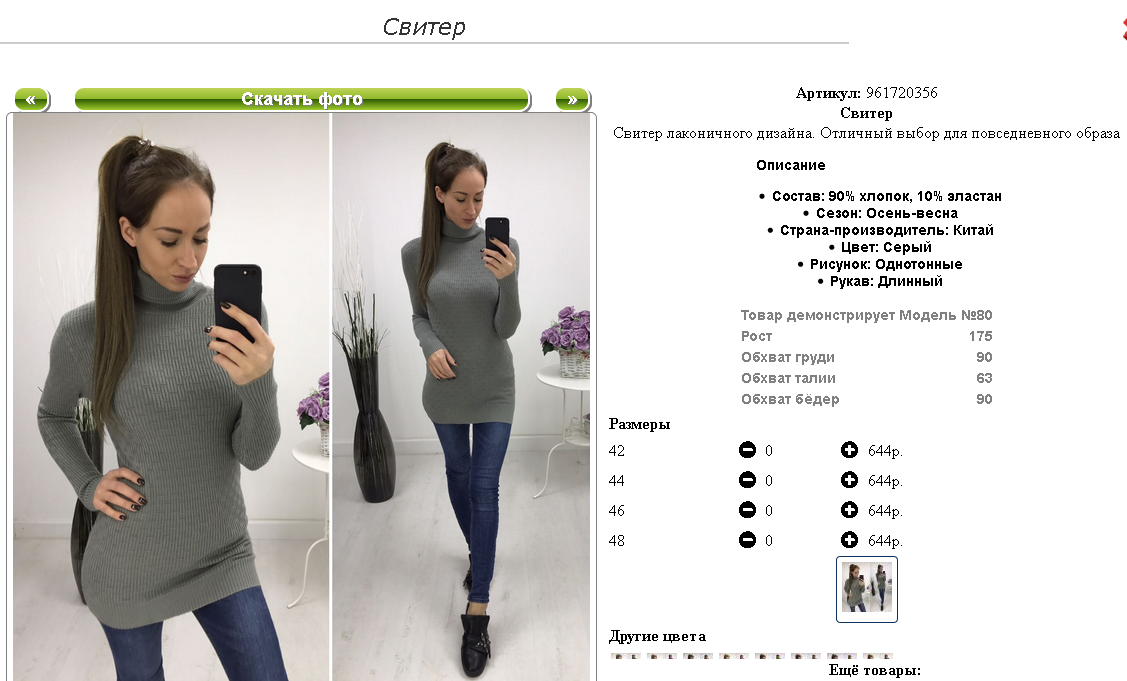The height and width of the screenshot is (681, 1127).
Task: Select the first swatch under Другие цвета
Action: (x=625, y=656)
